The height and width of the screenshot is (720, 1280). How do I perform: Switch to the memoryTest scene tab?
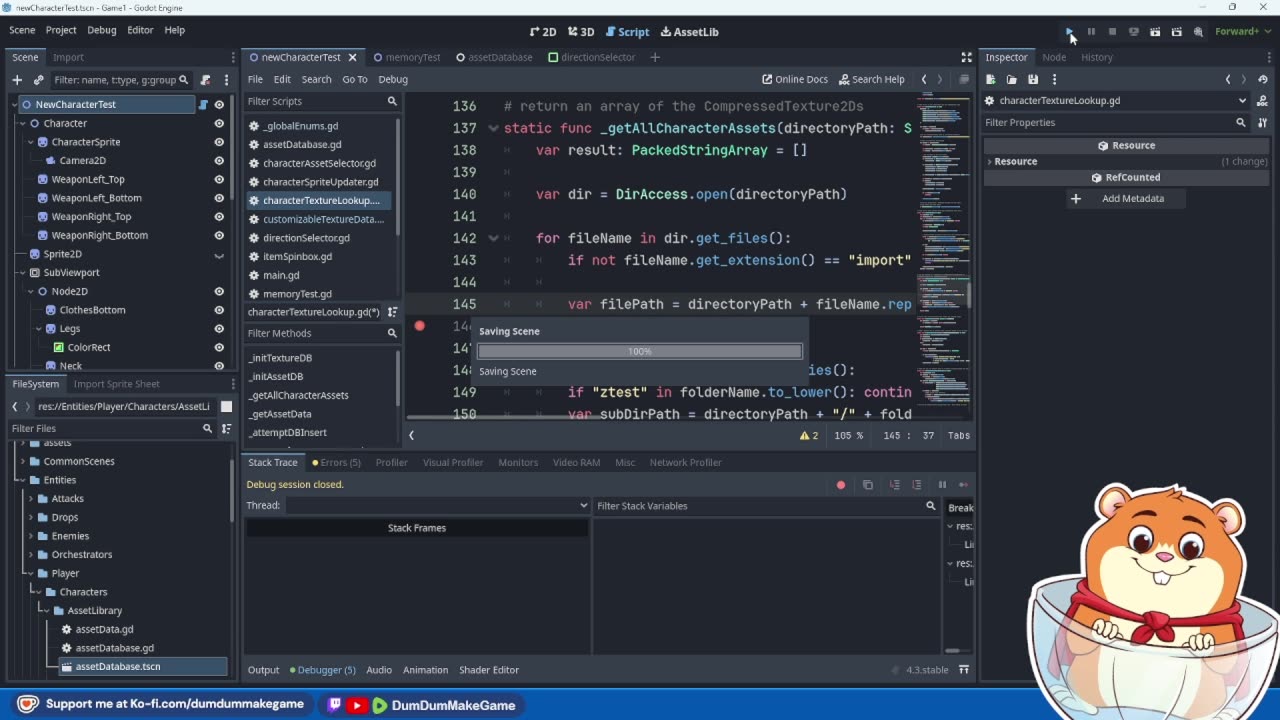point(407,57)
